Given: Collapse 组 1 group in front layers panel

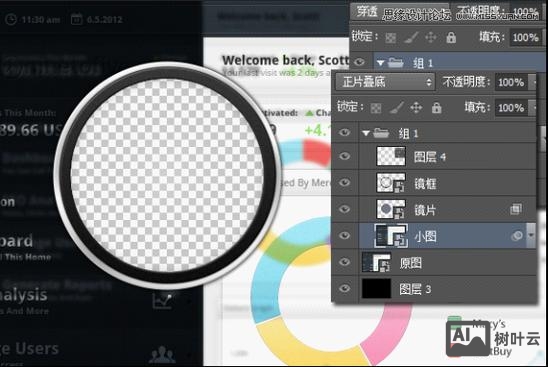Looking at the screenshot, I should pos(366,133).
